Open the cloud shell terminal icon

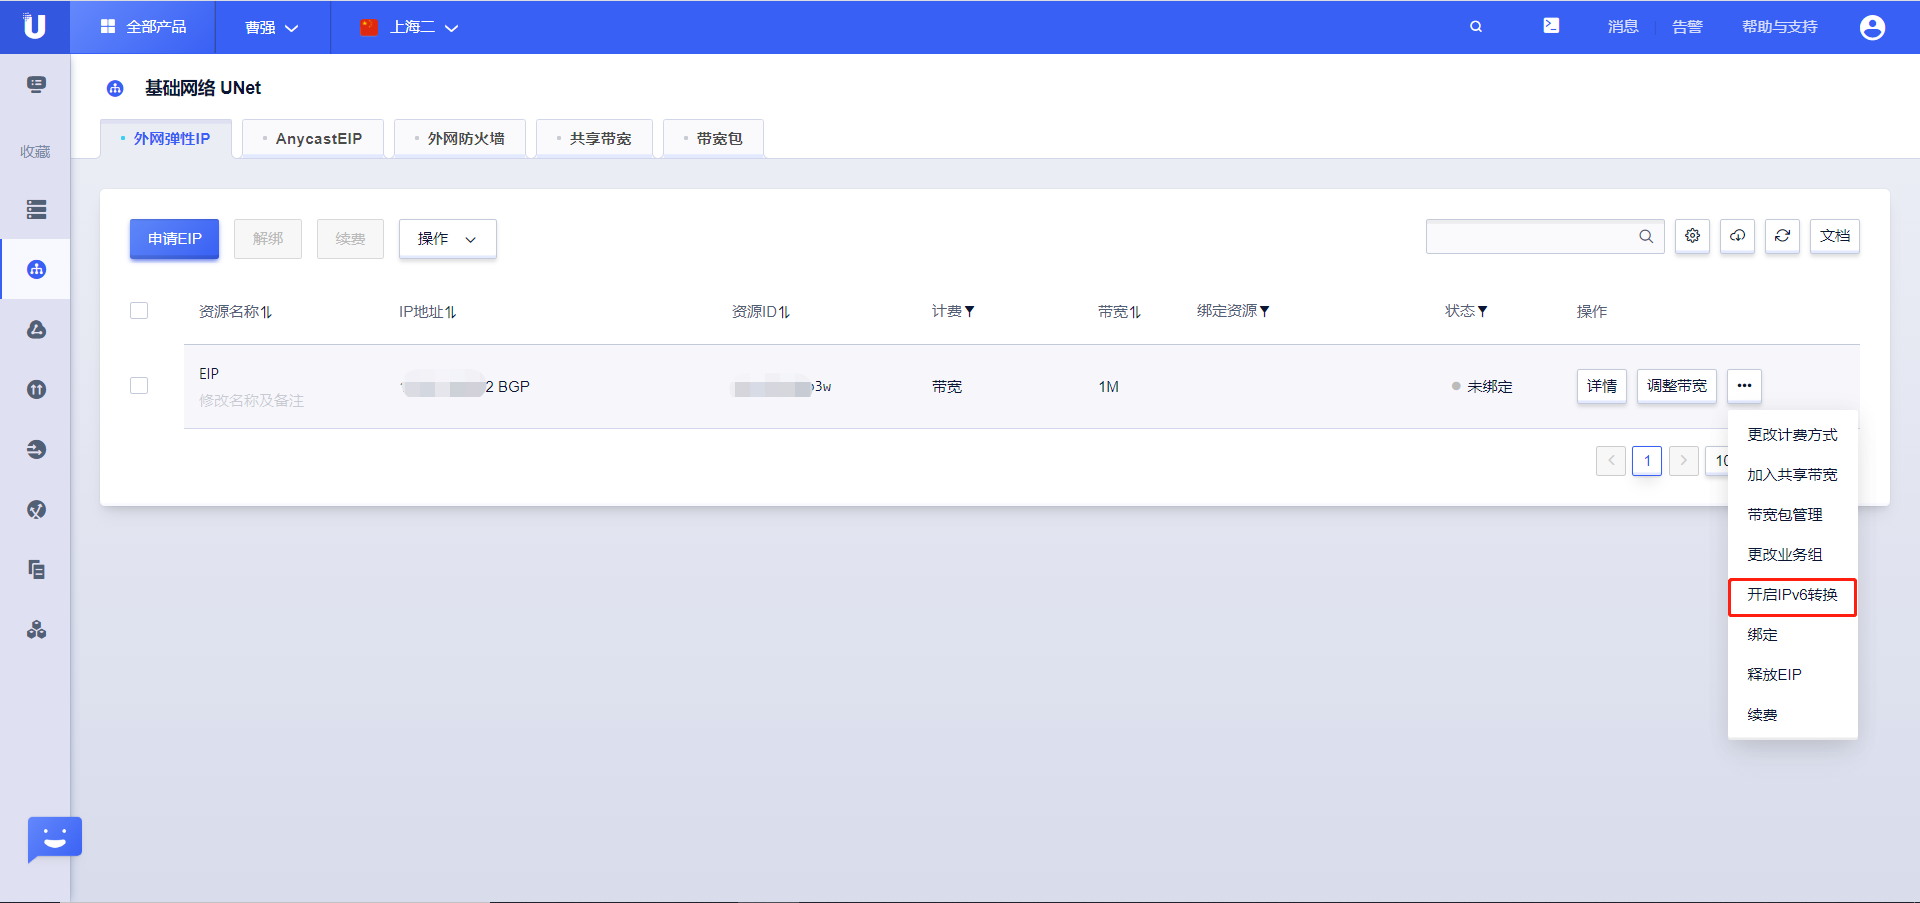click(1551, 26)
